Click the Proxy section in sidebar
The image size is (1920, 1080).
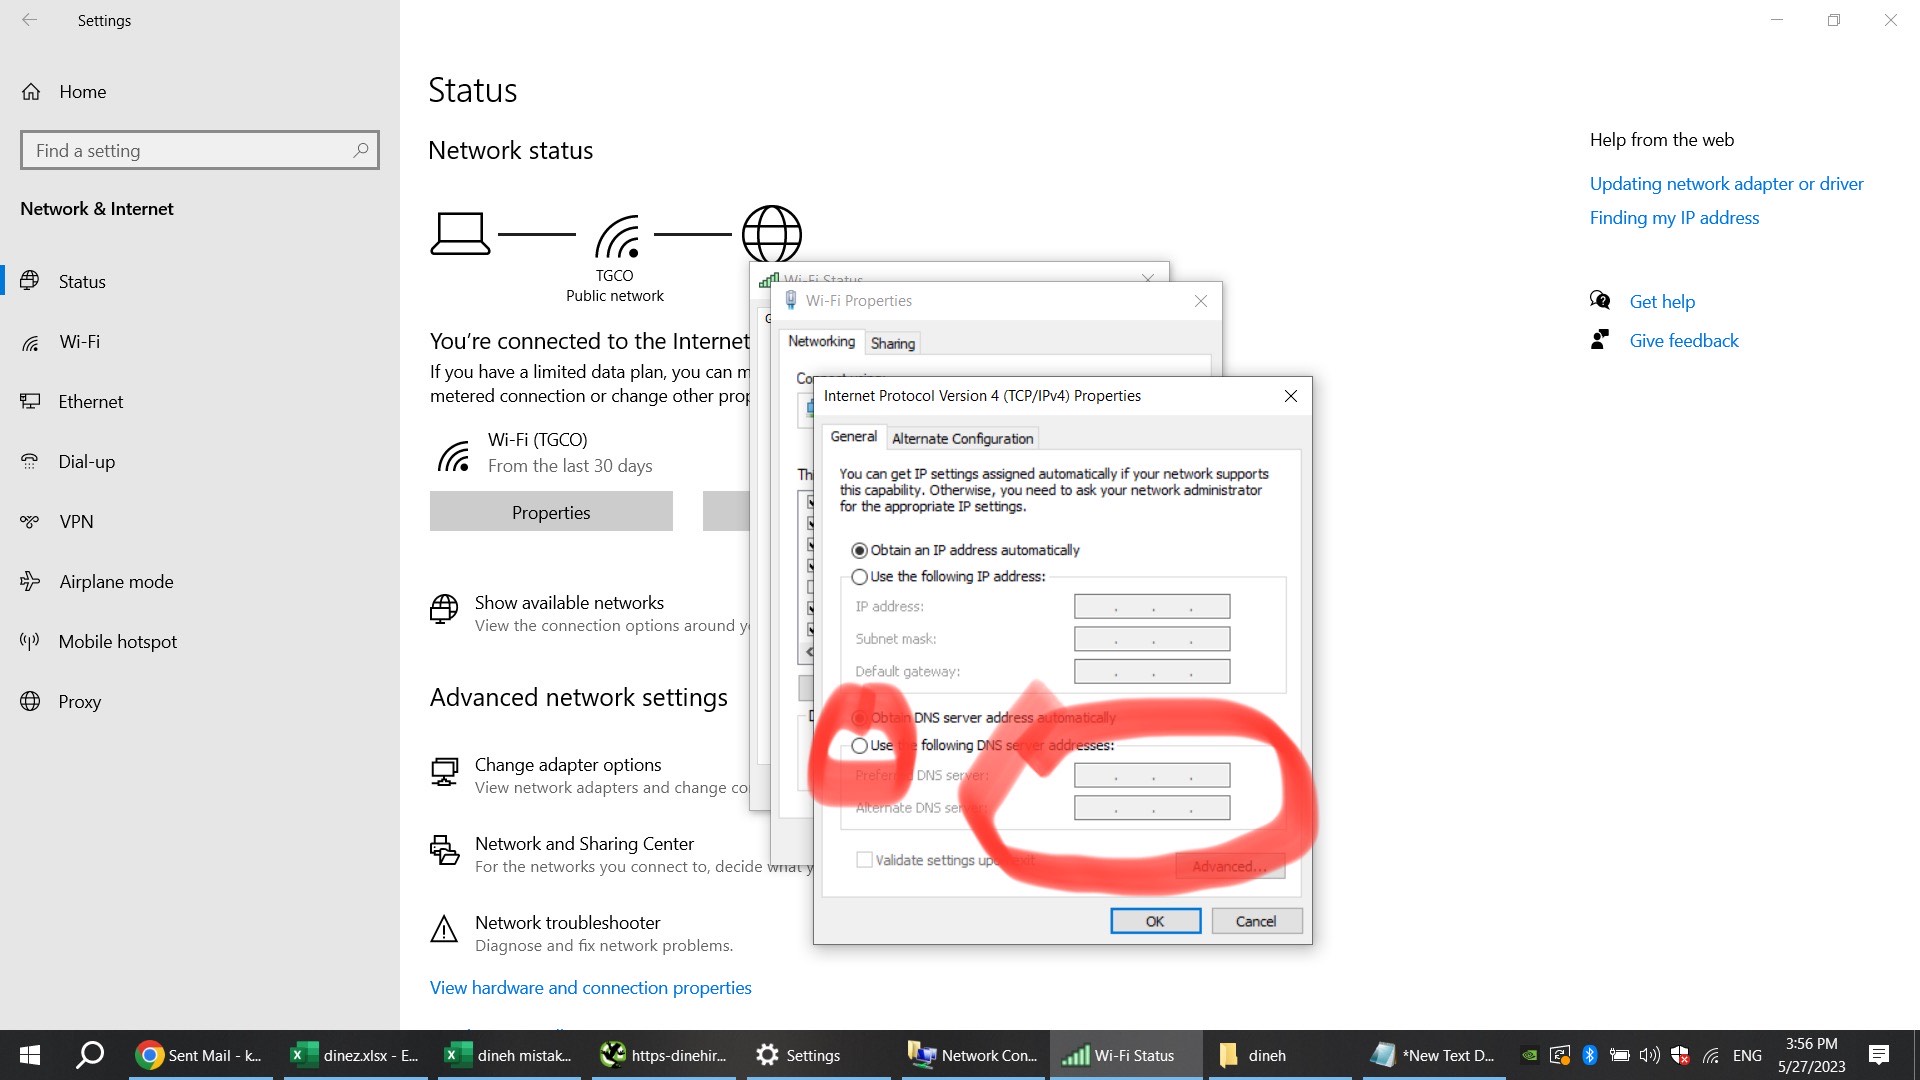point(78,700)
